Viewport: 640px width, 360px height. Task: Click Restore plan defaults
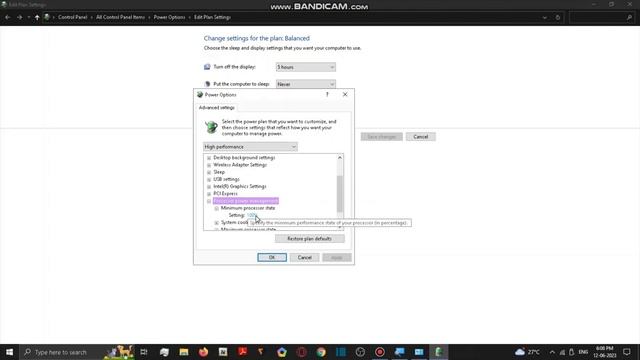click(x=309, y=238)
